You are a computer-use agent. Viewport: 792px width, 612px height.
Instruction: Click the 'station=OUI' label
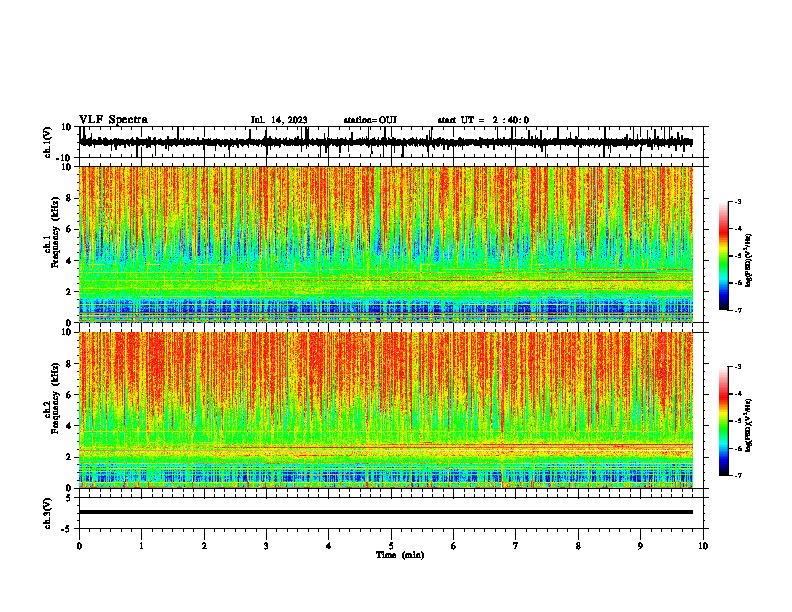pyautogui.click(x=370, y=120)
